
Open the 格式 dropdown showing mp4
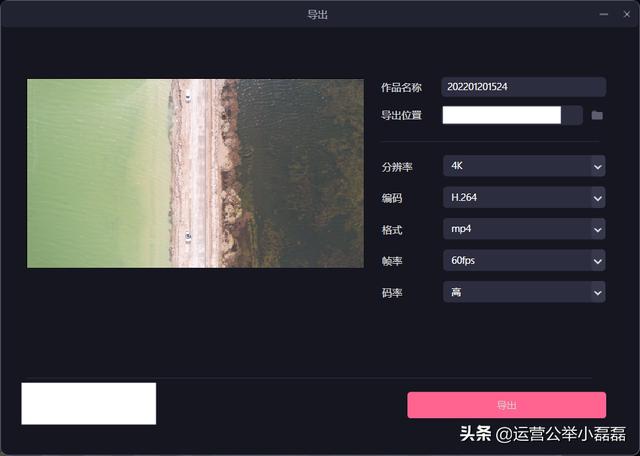coord(524,229)
